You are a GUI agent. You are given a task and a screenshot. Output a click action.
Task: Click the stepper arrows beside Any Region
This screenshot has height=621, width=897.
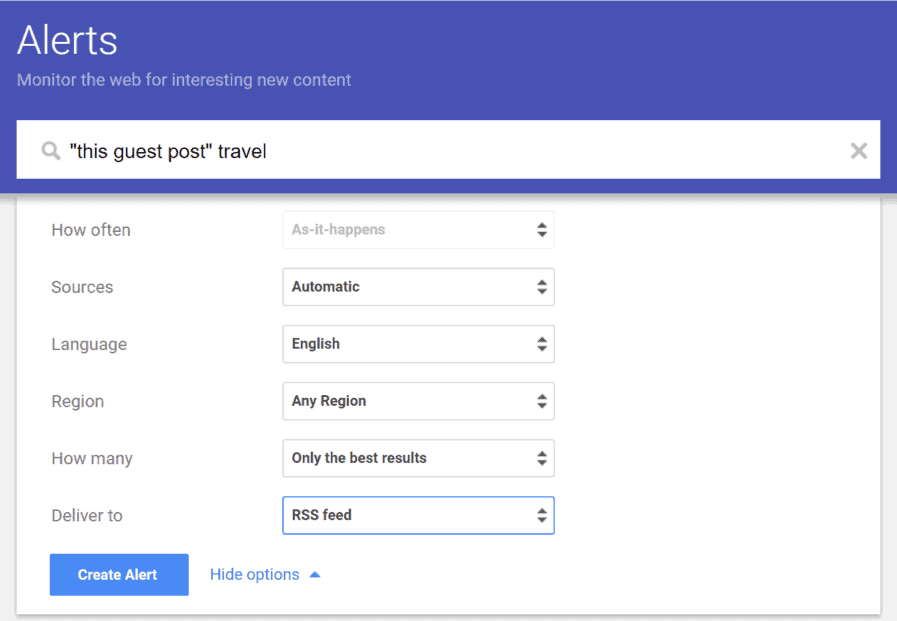coord(542,401)
